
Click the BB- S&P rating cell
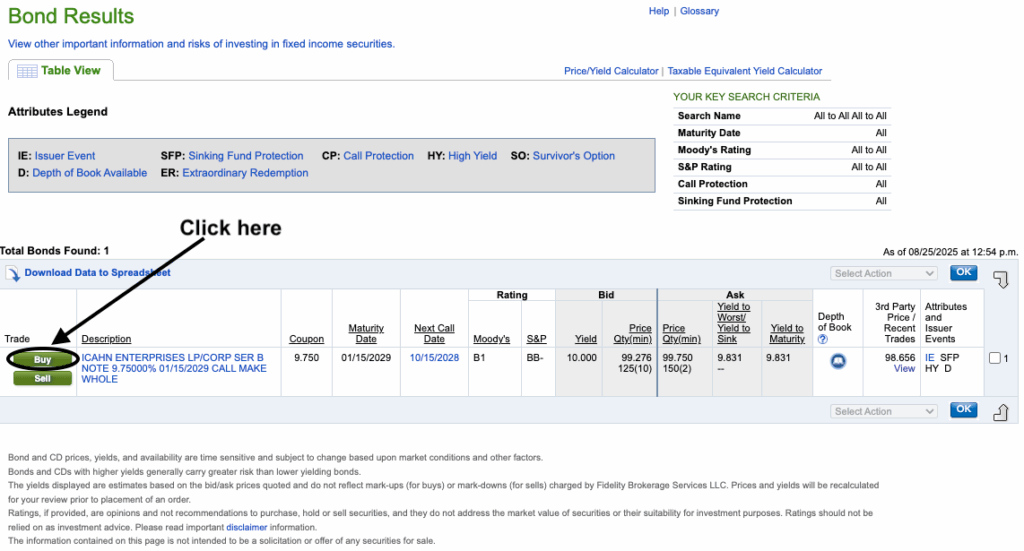[x=535, y=358]
